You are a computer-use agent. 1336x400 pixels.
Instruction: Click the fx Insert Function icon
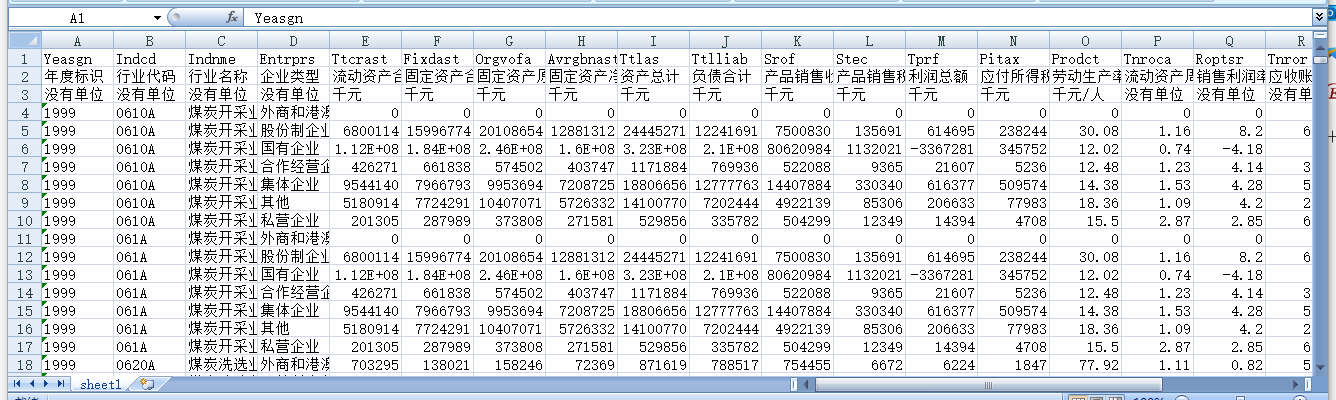(x=232, y=18)
